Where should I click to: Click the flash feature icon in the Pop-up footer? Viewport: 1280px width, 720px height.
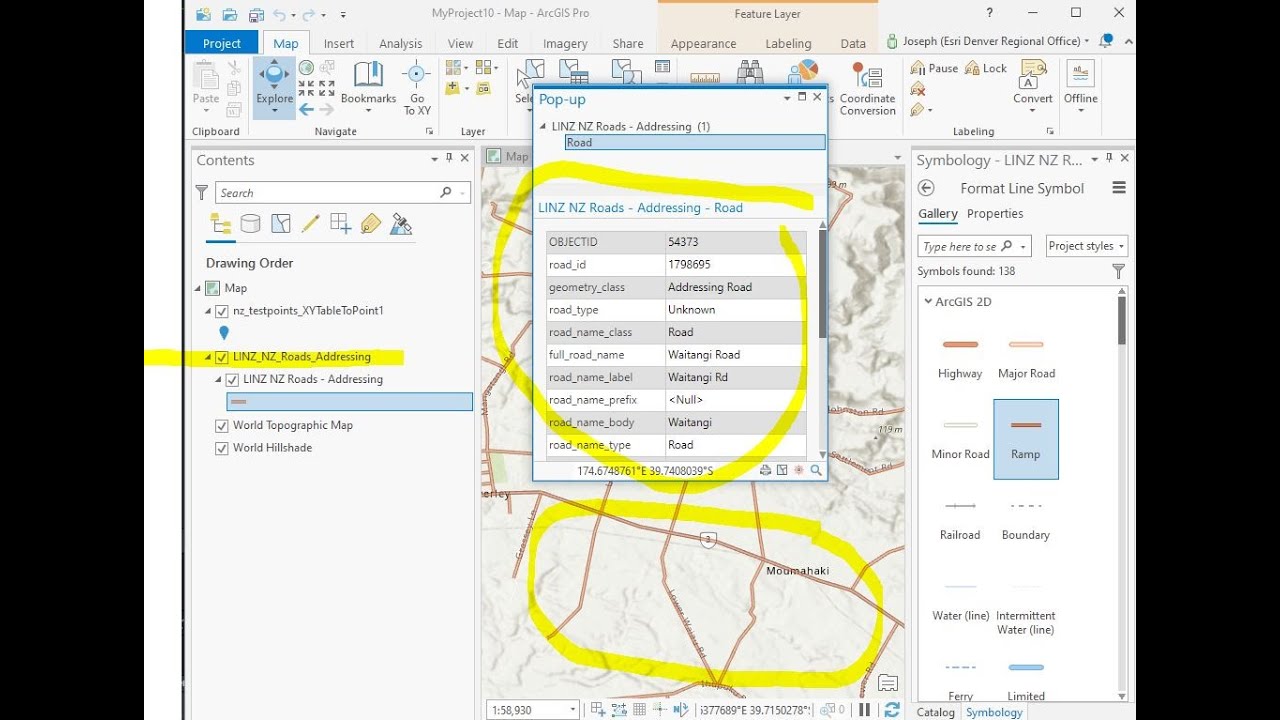click(799, 470)
